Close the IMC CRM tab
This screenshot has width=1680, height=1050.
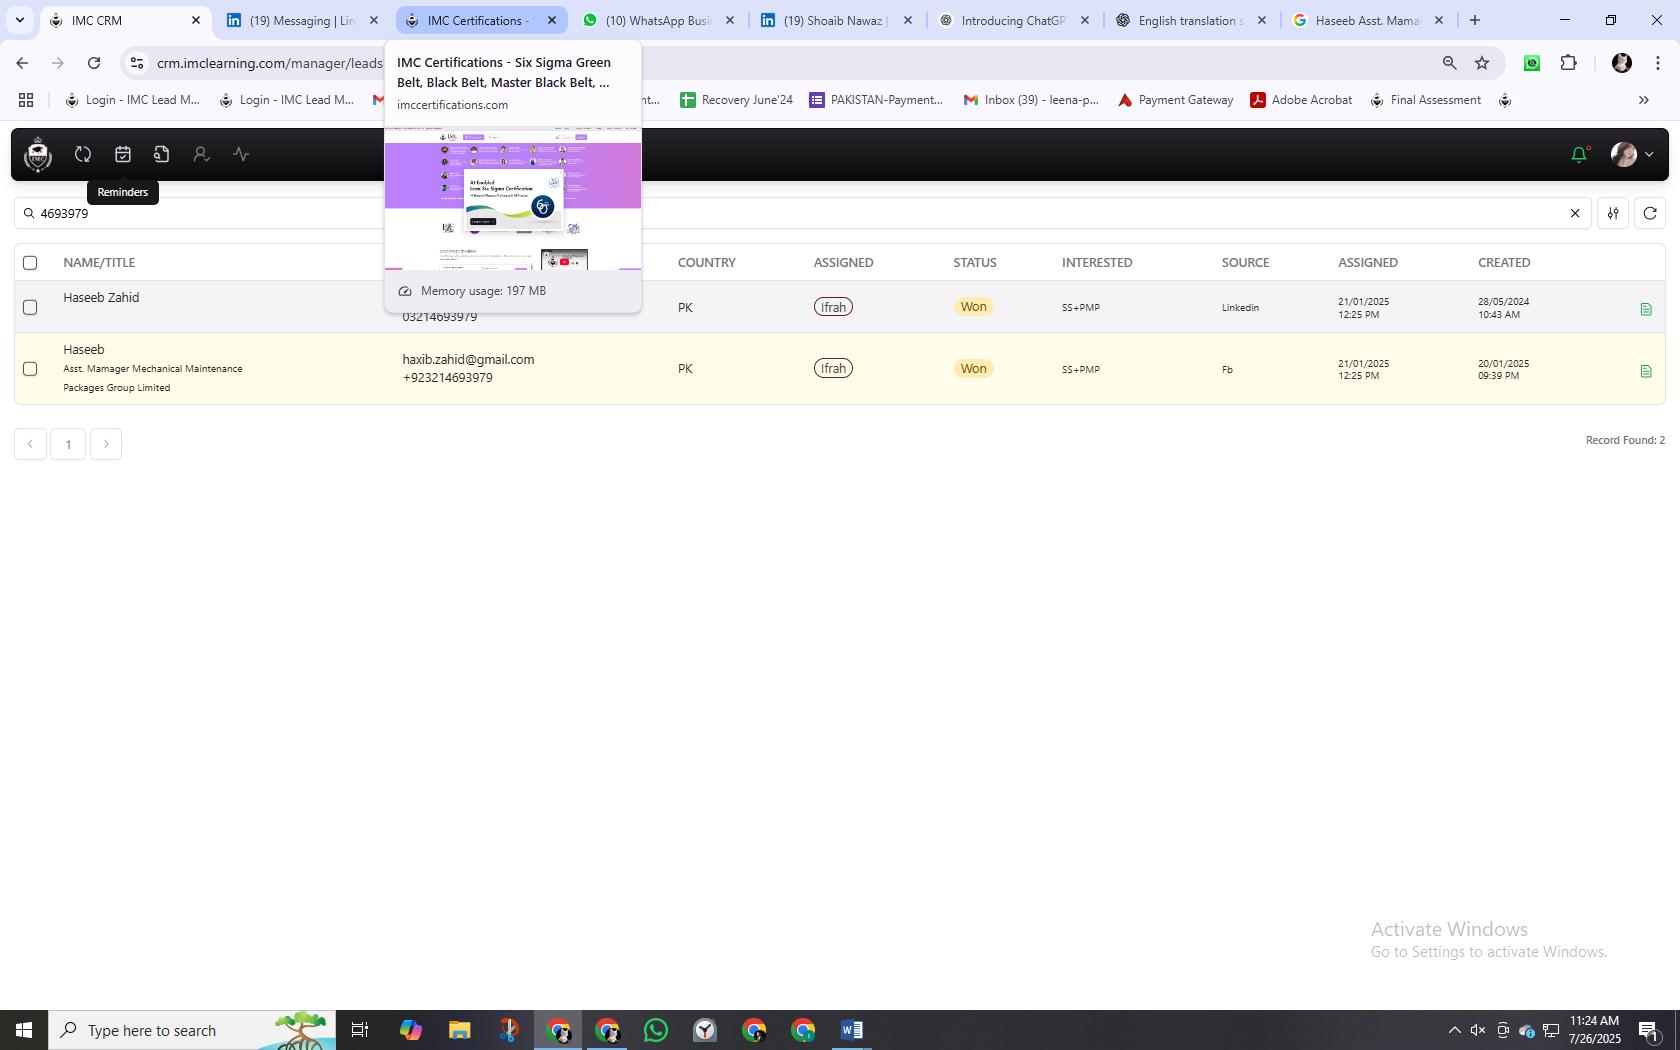pos(196,20)
